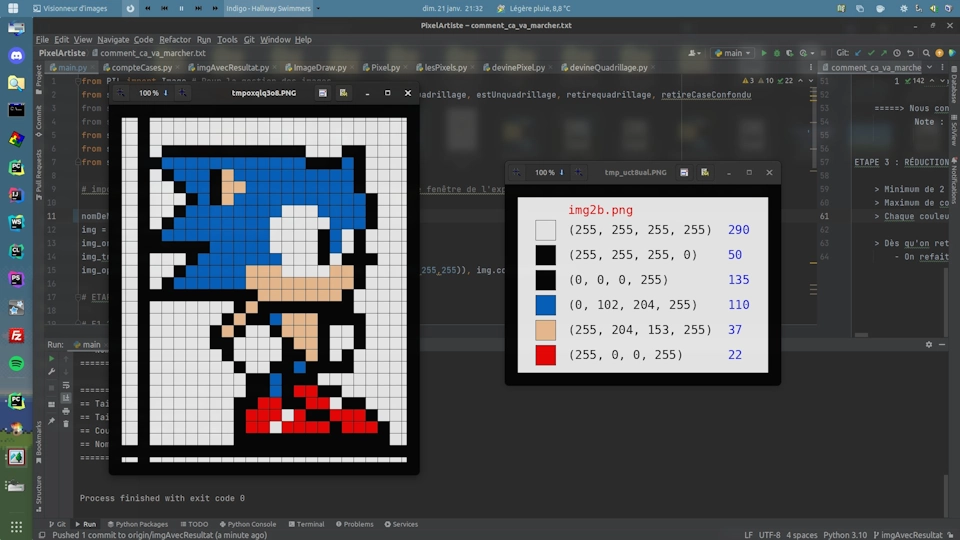Zoom in on tmpoxqlq3o8.PNG viewer
This screenshot has width=960, height=540.
click(x=182, y=93)
